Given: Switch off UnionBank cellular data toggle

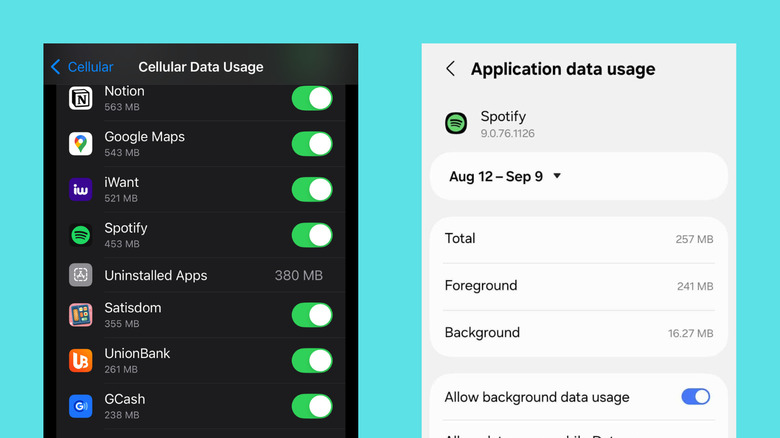Looking at the screenshot, I should click(312, 360).
